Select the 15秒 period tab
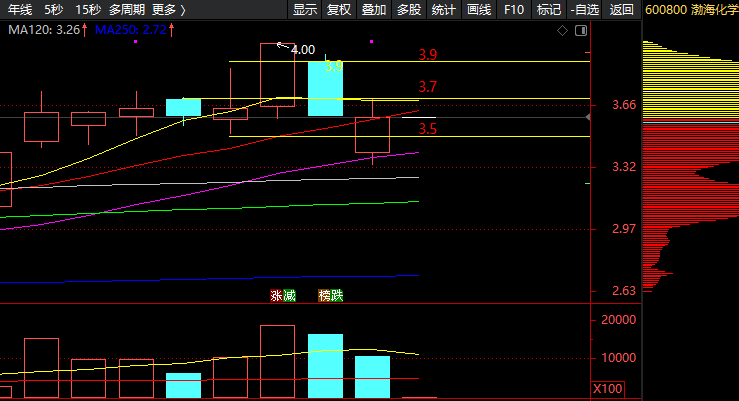This screenshot has width=739, height=401. tap(88, 9)
